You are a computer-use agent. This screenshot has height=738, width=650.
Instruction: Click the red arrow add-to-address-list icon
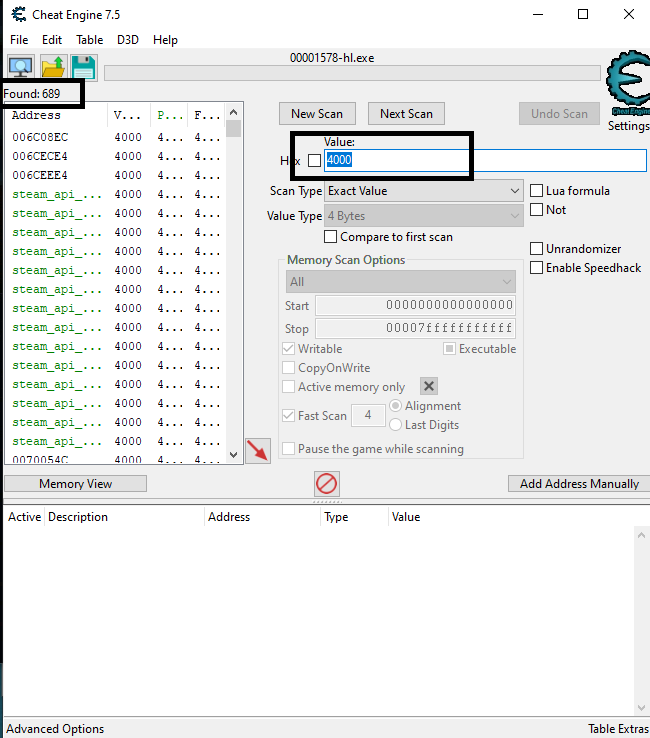(x=258, y=450)
